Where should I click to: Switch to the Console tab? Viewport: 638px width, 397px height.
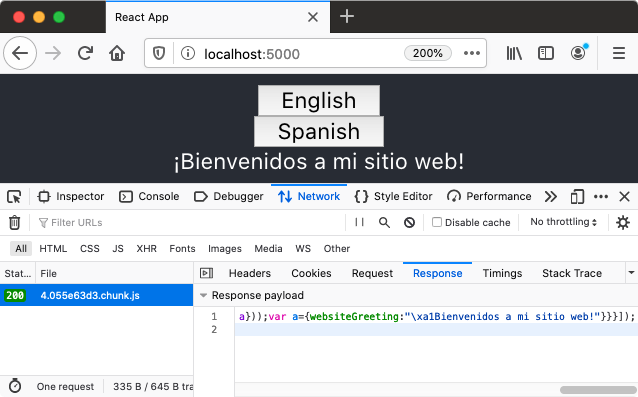click(x=149, y=197)
